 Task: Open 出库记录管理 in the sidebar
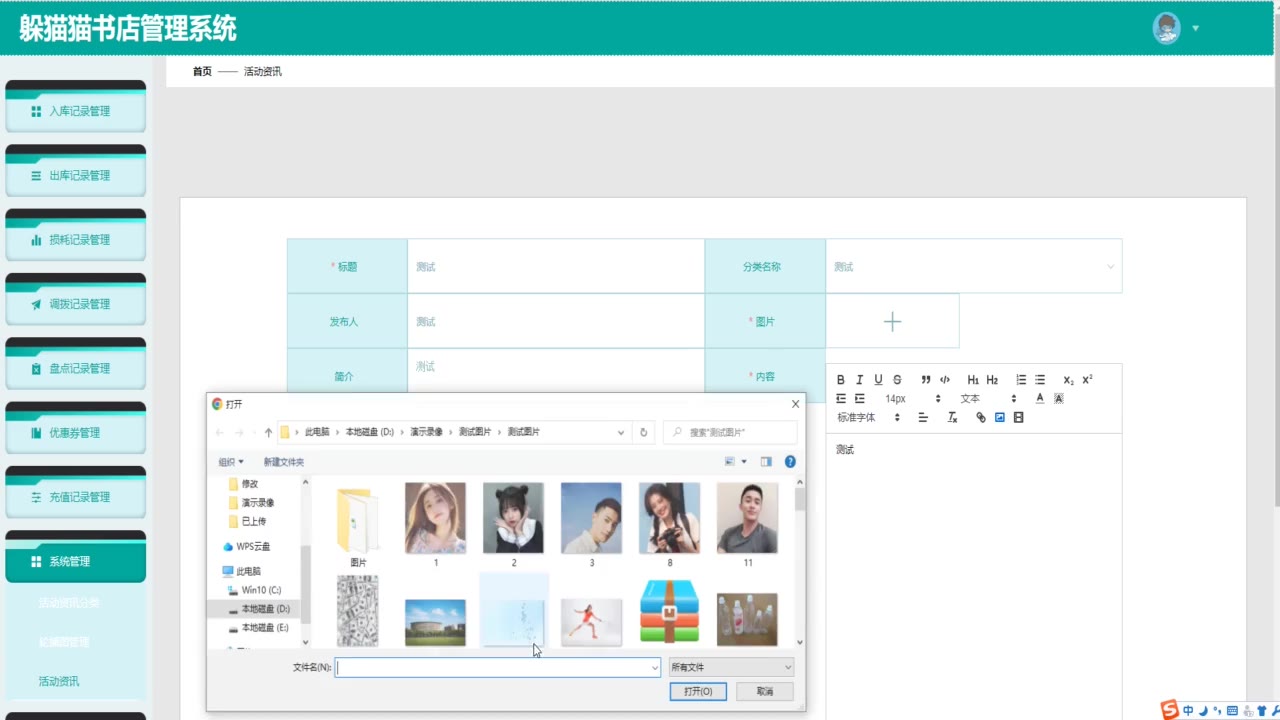(x=76, y=175)
